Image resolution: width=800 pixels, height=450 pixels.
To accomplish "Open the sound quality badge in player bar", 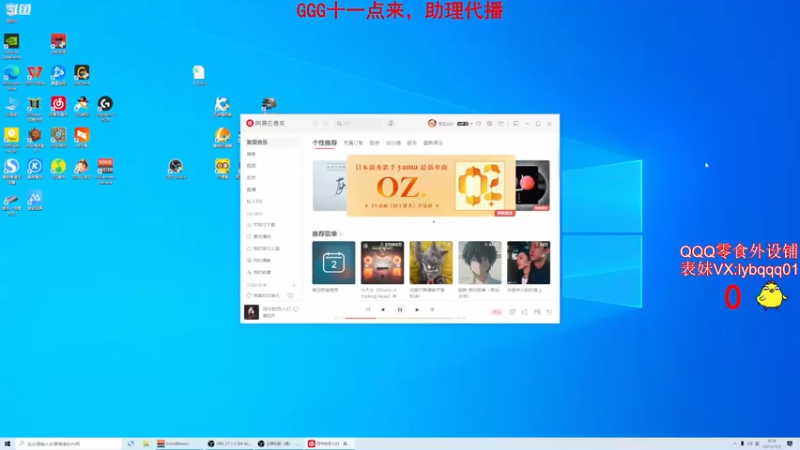I will [497, 312].
